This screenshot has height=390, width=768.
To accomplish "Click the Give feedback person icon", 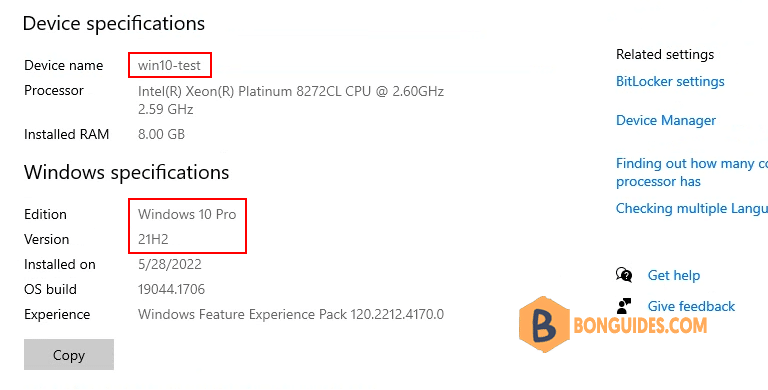I will [x=624, y=306].
